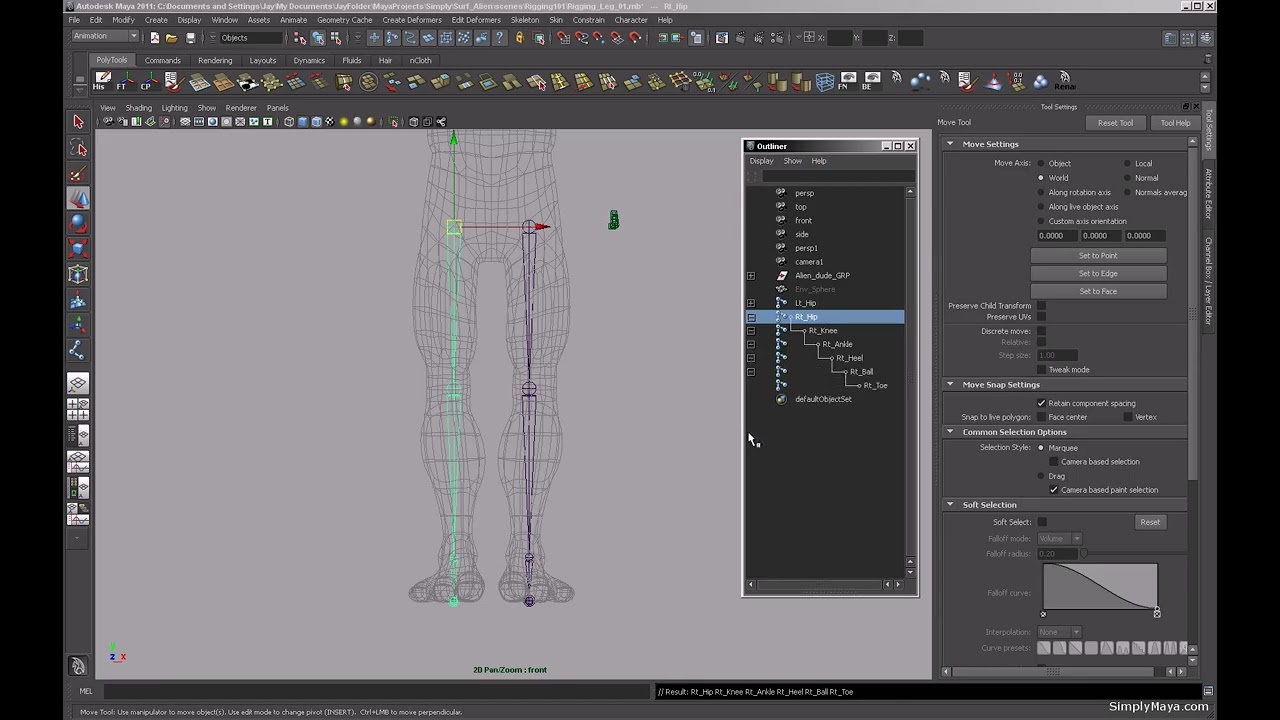The image size is (1280, 720).
Task: Enable Preserve UVs checkbox
Action: click(x=1041, y=317)
